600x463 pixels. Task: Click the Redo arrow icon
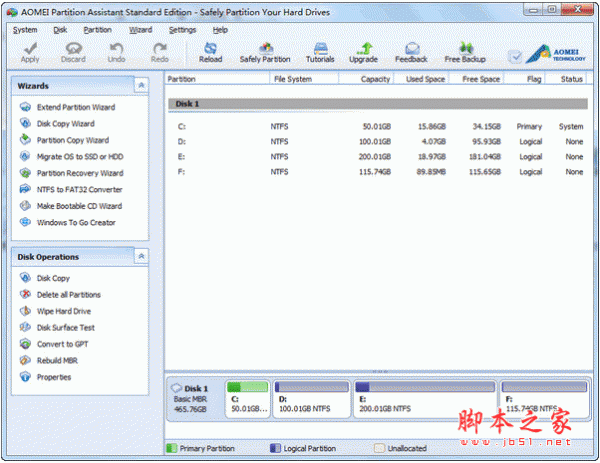coord(160,49)
